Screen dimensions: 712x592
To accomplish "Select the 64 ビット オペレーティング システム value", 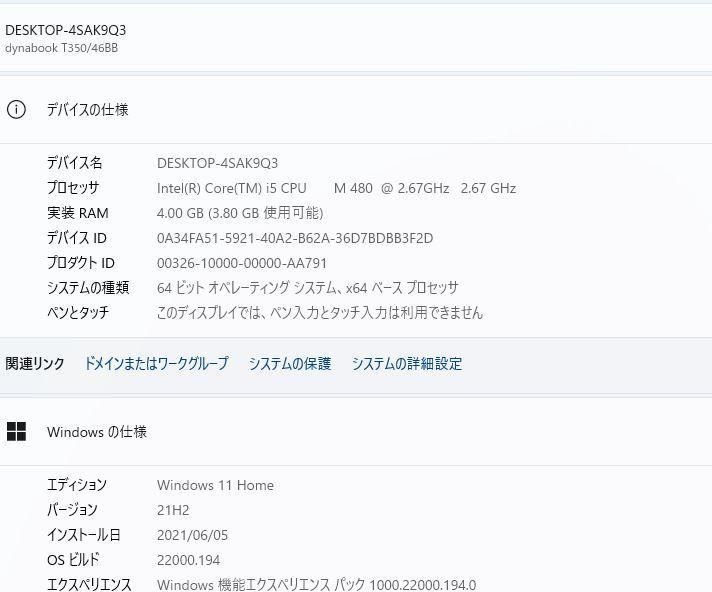I will [308, 287].
